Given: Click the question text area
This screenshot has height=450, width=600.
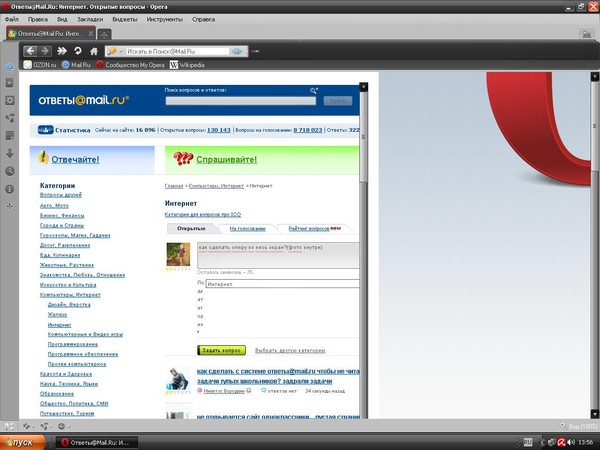Looking at the screenshot, I should point(278,255).
